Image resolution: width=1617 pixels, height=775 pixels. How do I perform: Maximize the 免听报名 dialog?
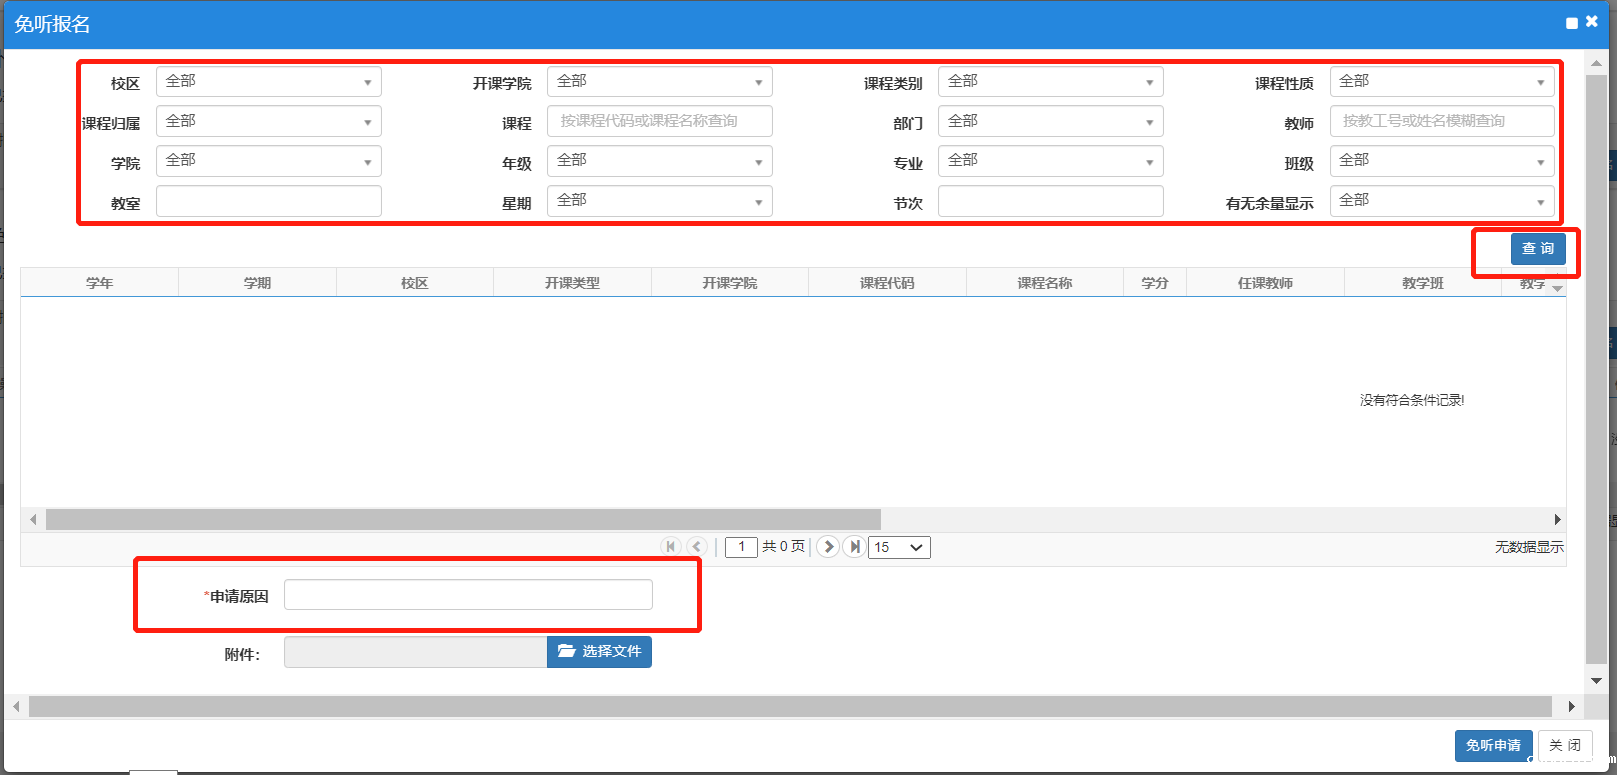pos(1572,23)
